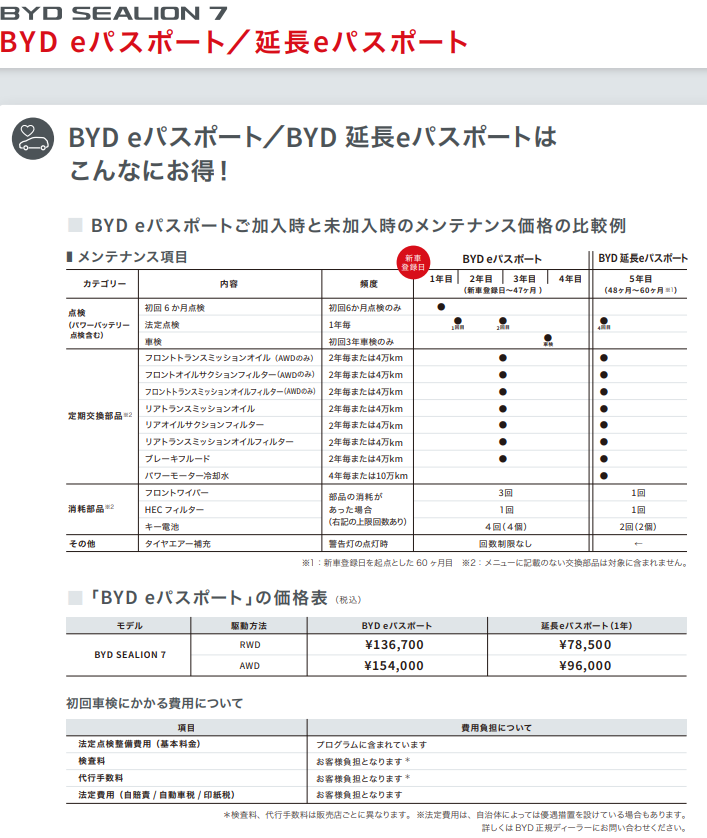Click the 「BYD eパスポート」の価格表 heading
Image resolution: width=707 pixels, height=838 pixels.
point(208,598)
